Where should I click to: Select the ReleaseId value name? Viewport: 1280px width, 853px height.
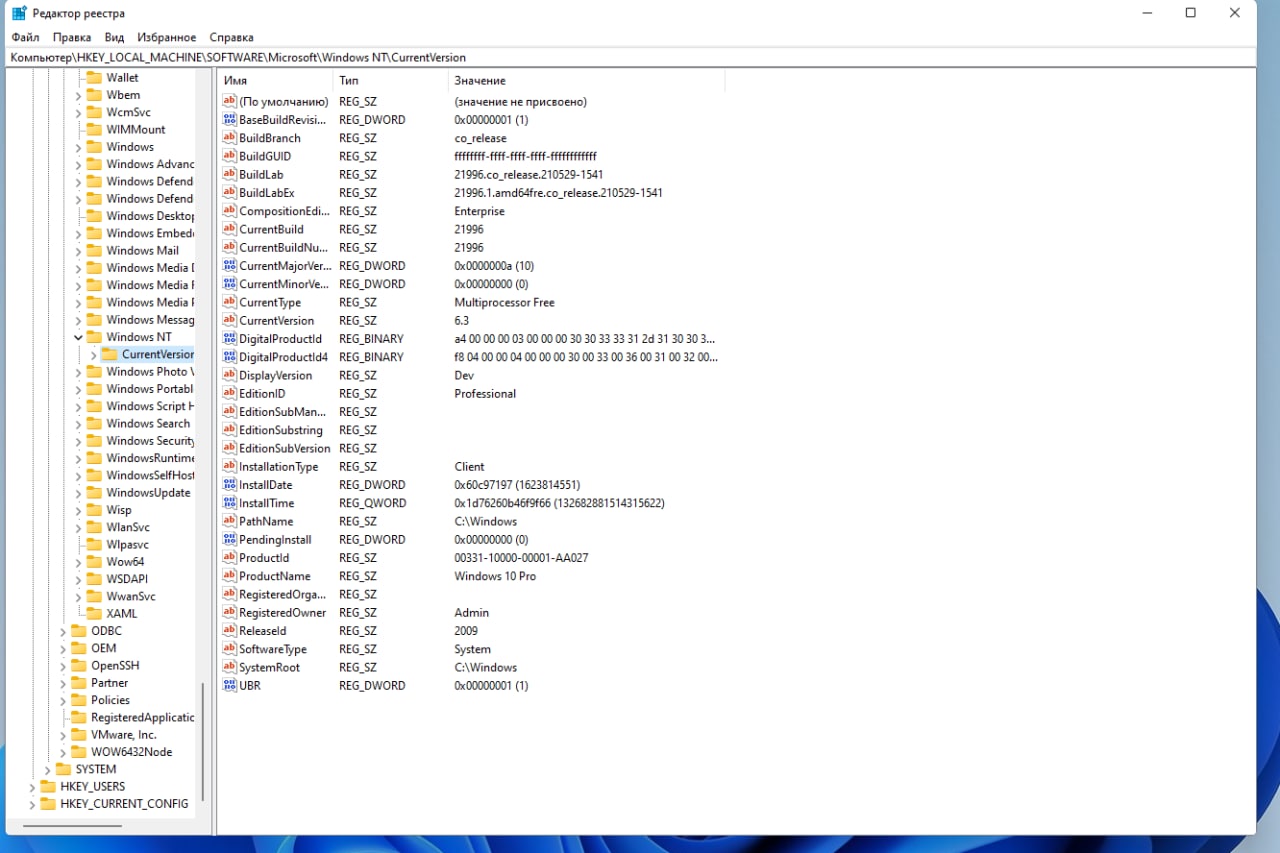point(262,631)
